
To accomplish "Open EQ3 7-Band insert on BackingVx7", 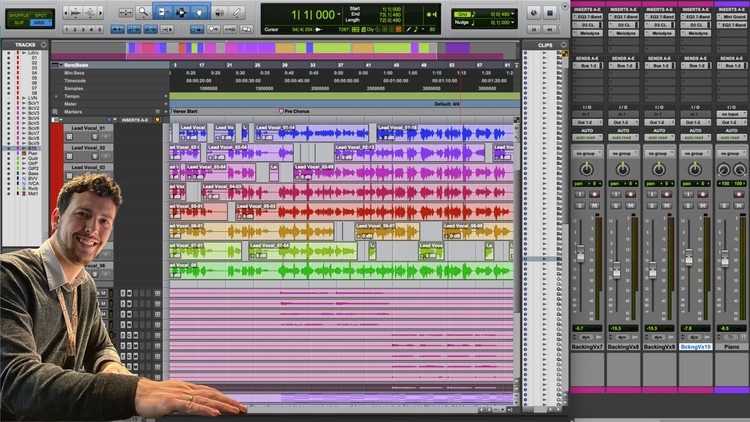I will click(x=587, y=17).
